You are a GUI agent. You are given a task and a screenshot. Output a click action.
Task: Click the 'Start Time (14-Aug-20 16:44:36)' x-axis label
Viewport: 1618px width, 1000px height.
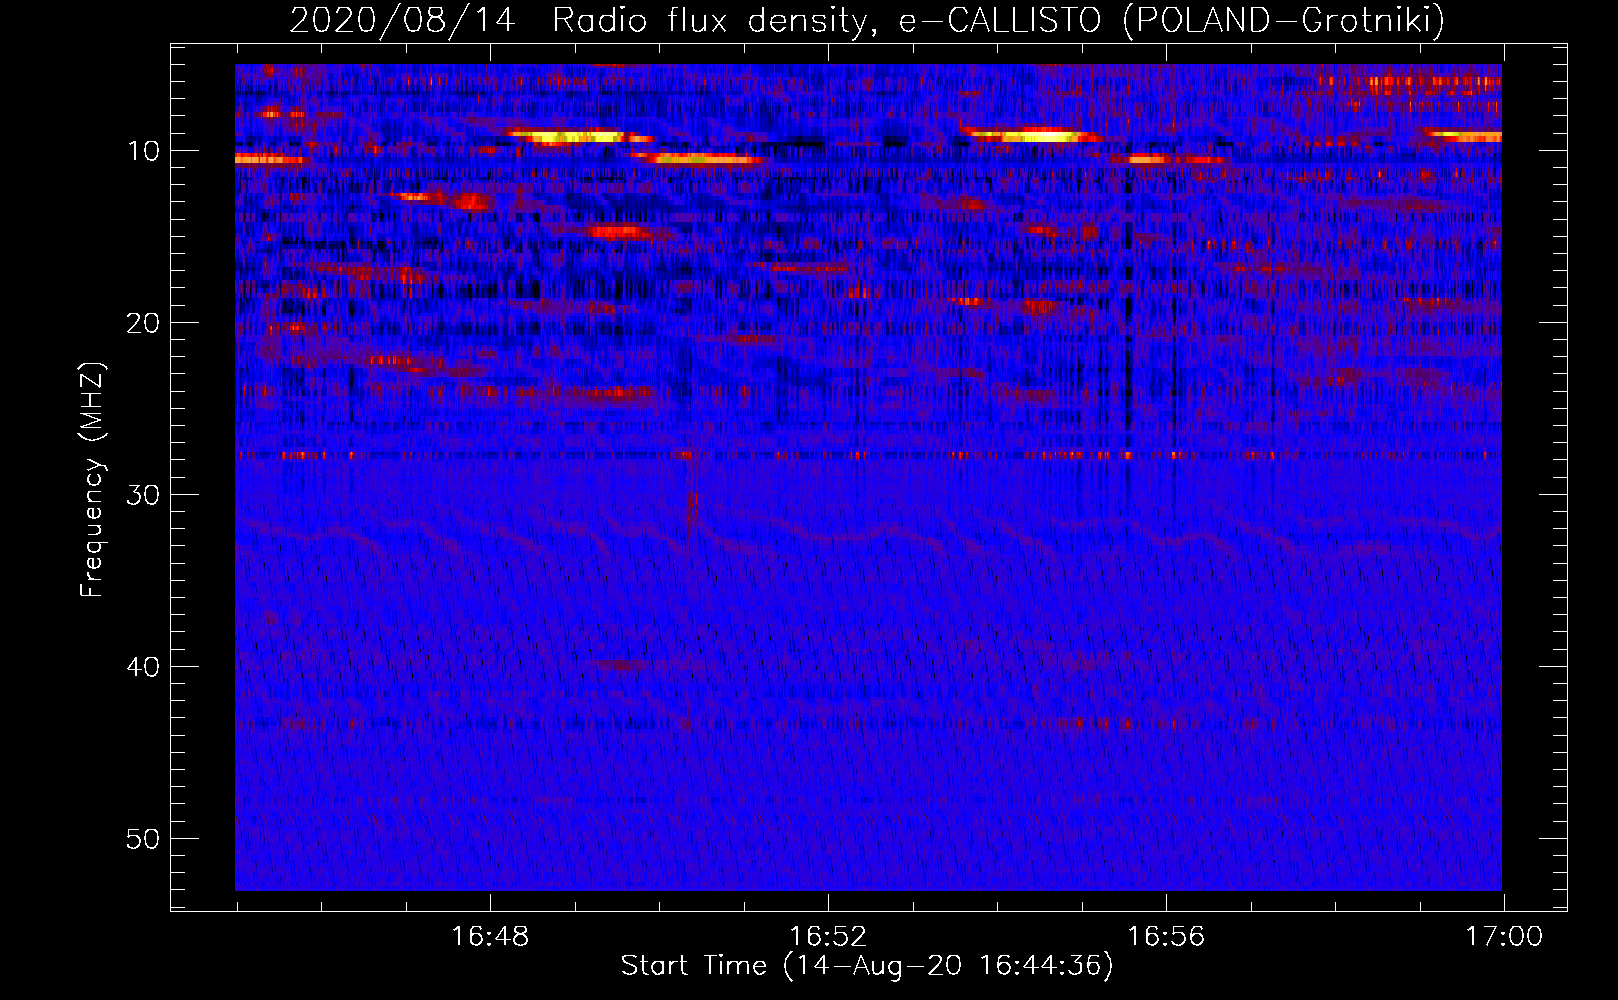click(867, 966)
